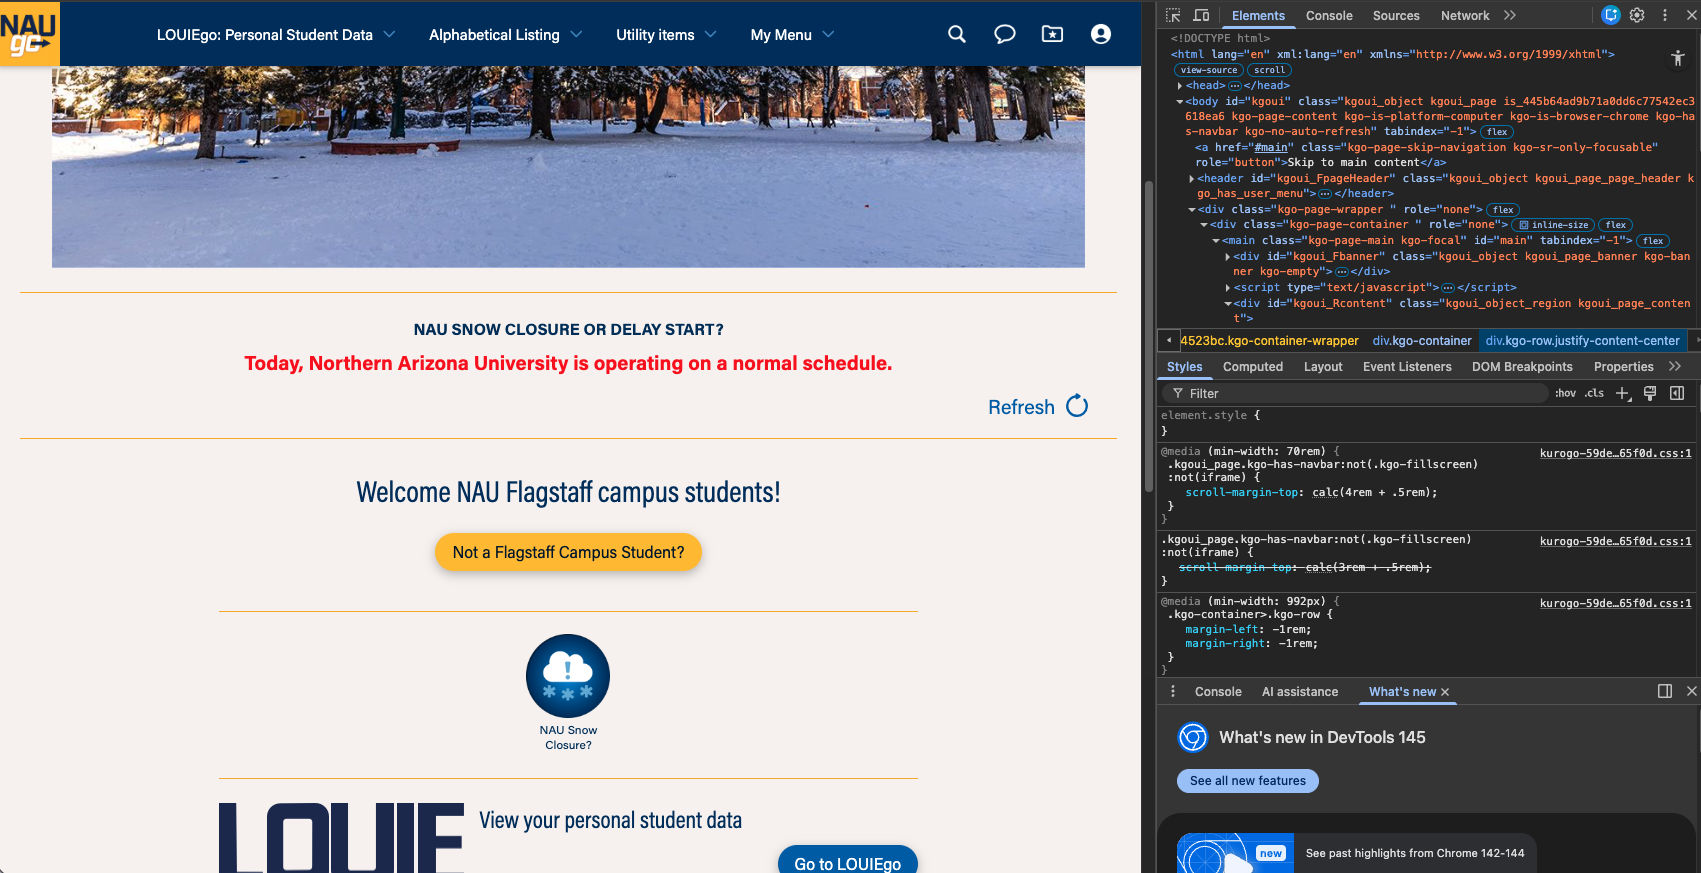This screenshot has width=1701, height=873.
Task: Toggle the :hov element state panel
Action: 1565,394
